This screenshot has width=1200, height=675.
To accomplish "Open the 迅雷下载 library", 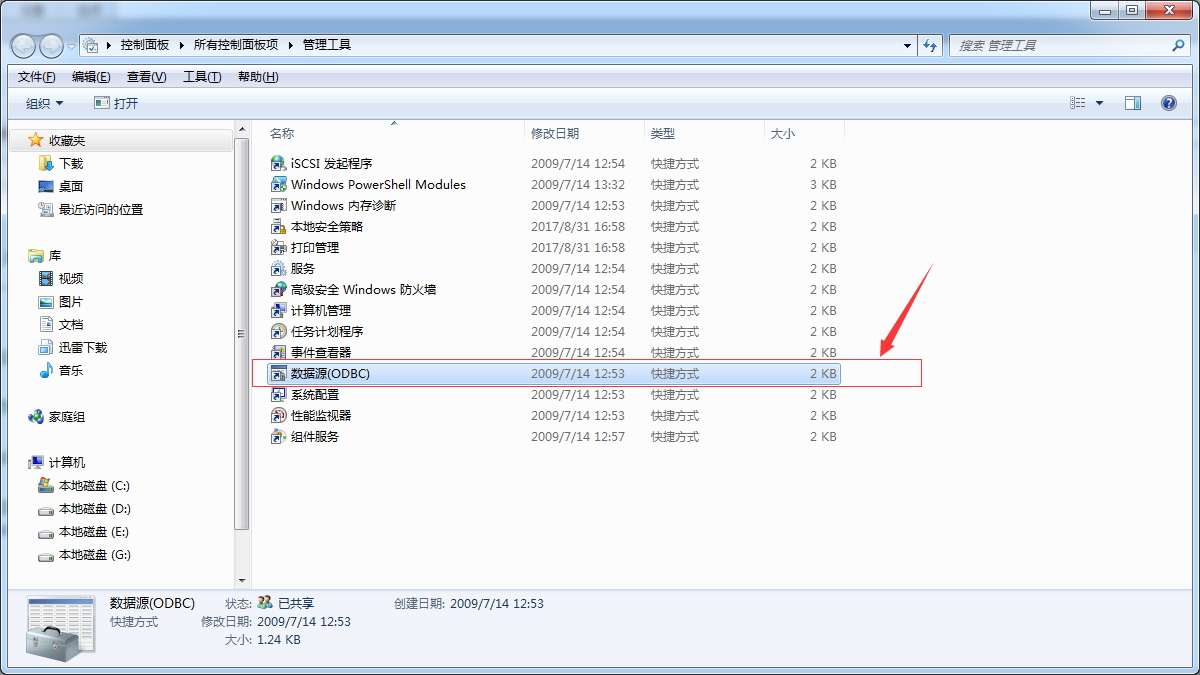I will [72, 347].
